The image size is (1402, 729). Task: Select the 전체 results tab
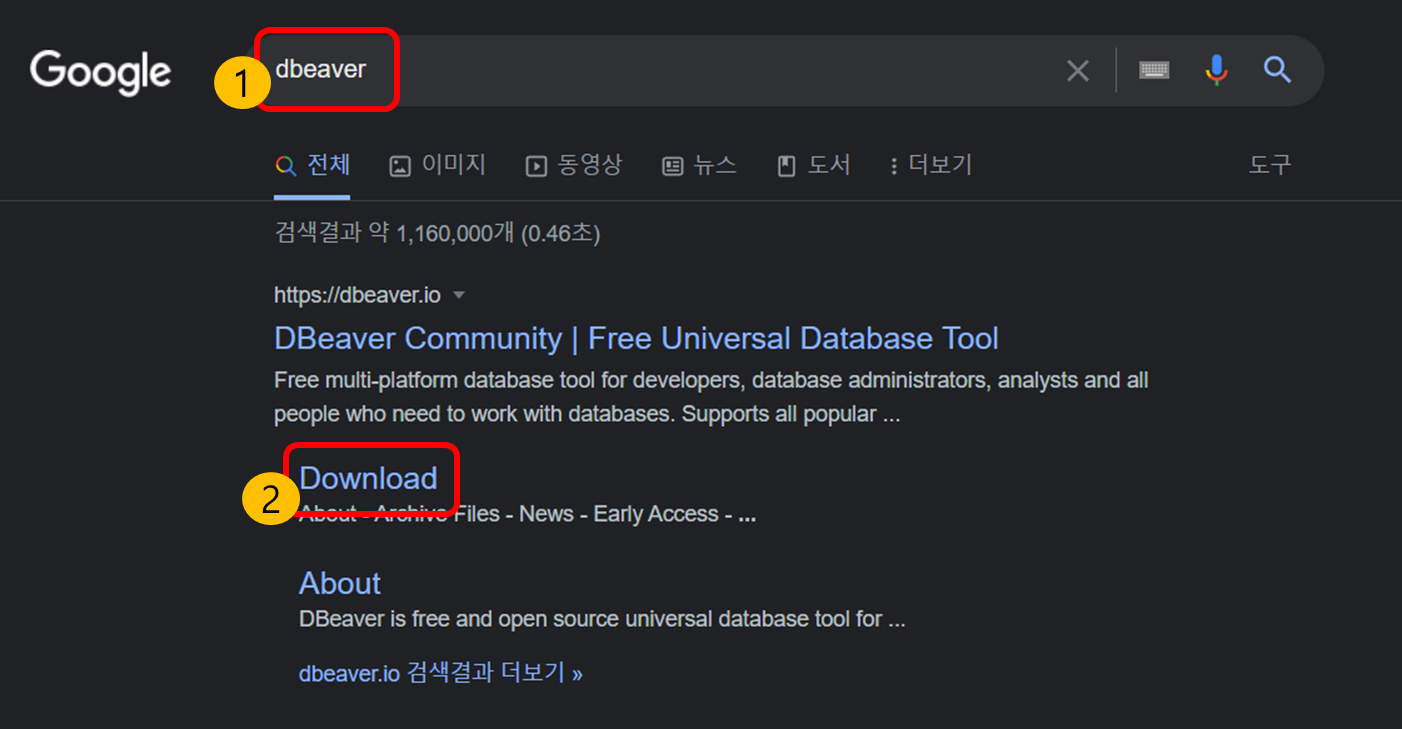pos(313,165)
